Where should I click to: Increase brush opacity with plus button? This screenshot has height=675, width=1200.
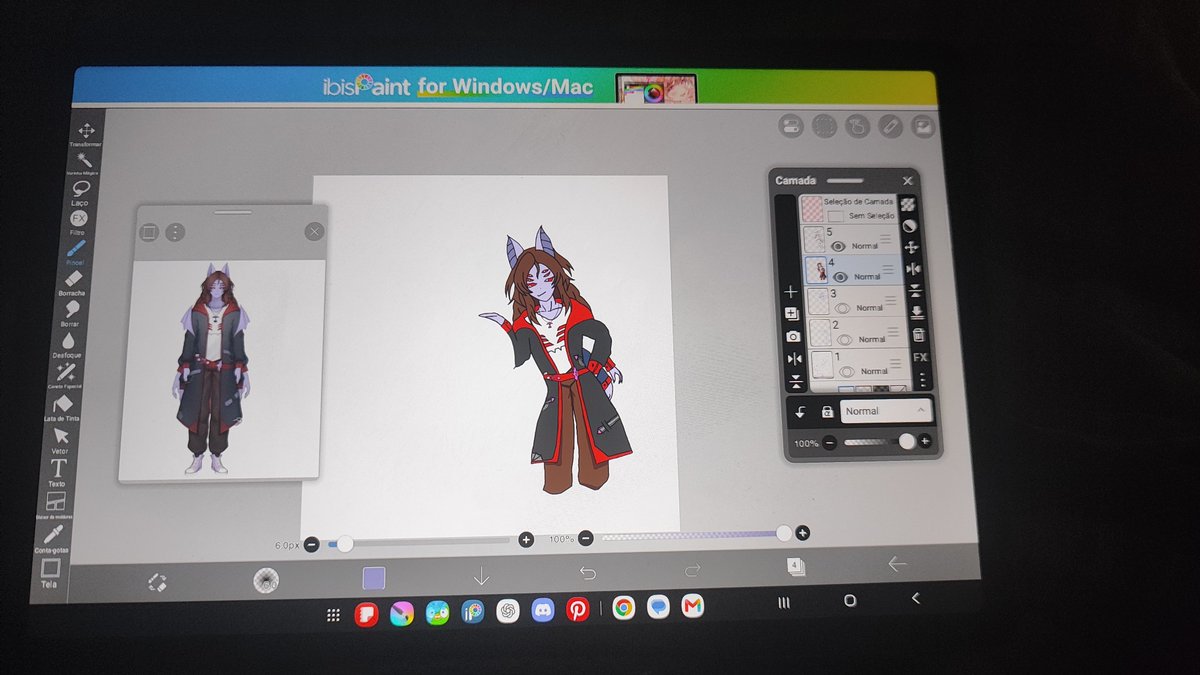click(x=802, y=533)
